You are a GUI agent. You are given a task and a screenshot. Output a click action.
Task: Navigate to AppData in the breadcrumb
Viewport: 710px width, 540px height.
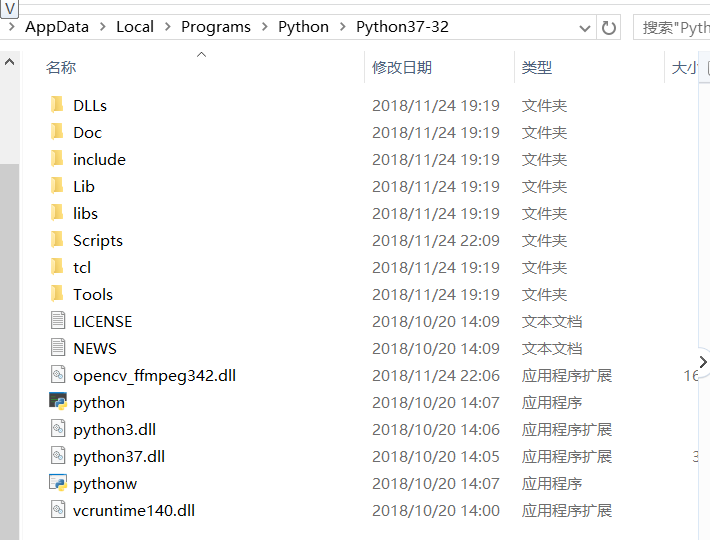pyautogui.click(x=57, y=27)
